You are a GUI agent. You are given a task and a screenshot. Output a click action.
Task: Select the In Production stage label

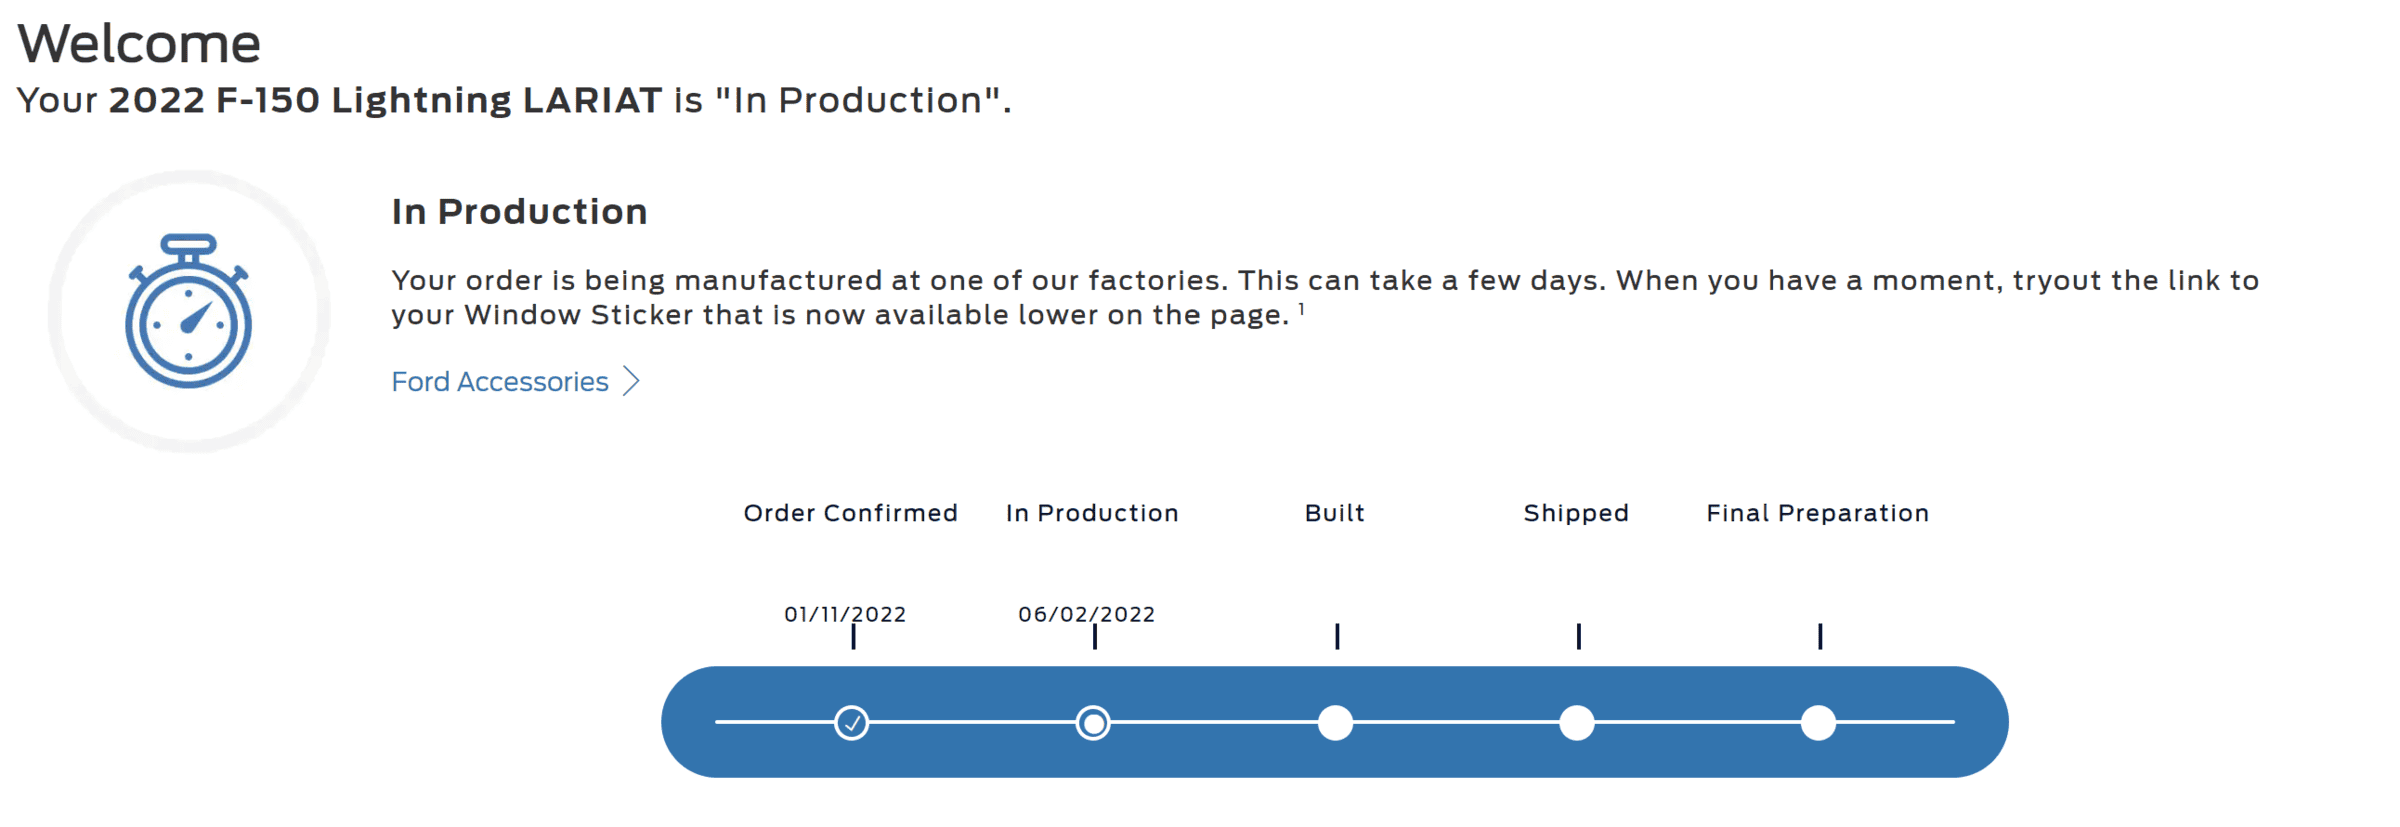1092,513
